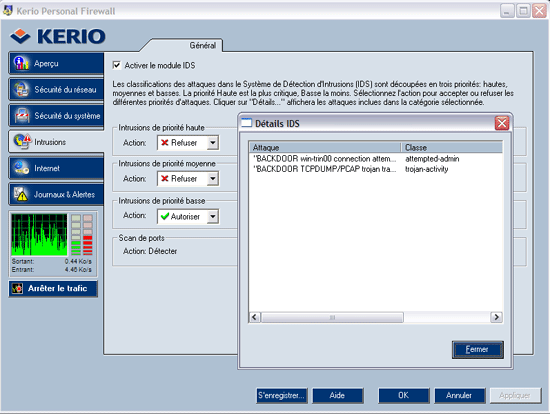The width and height of the screenshot is (550, 414).
Task: Open the Sécurité du réseau section
Action: [56, 89]
